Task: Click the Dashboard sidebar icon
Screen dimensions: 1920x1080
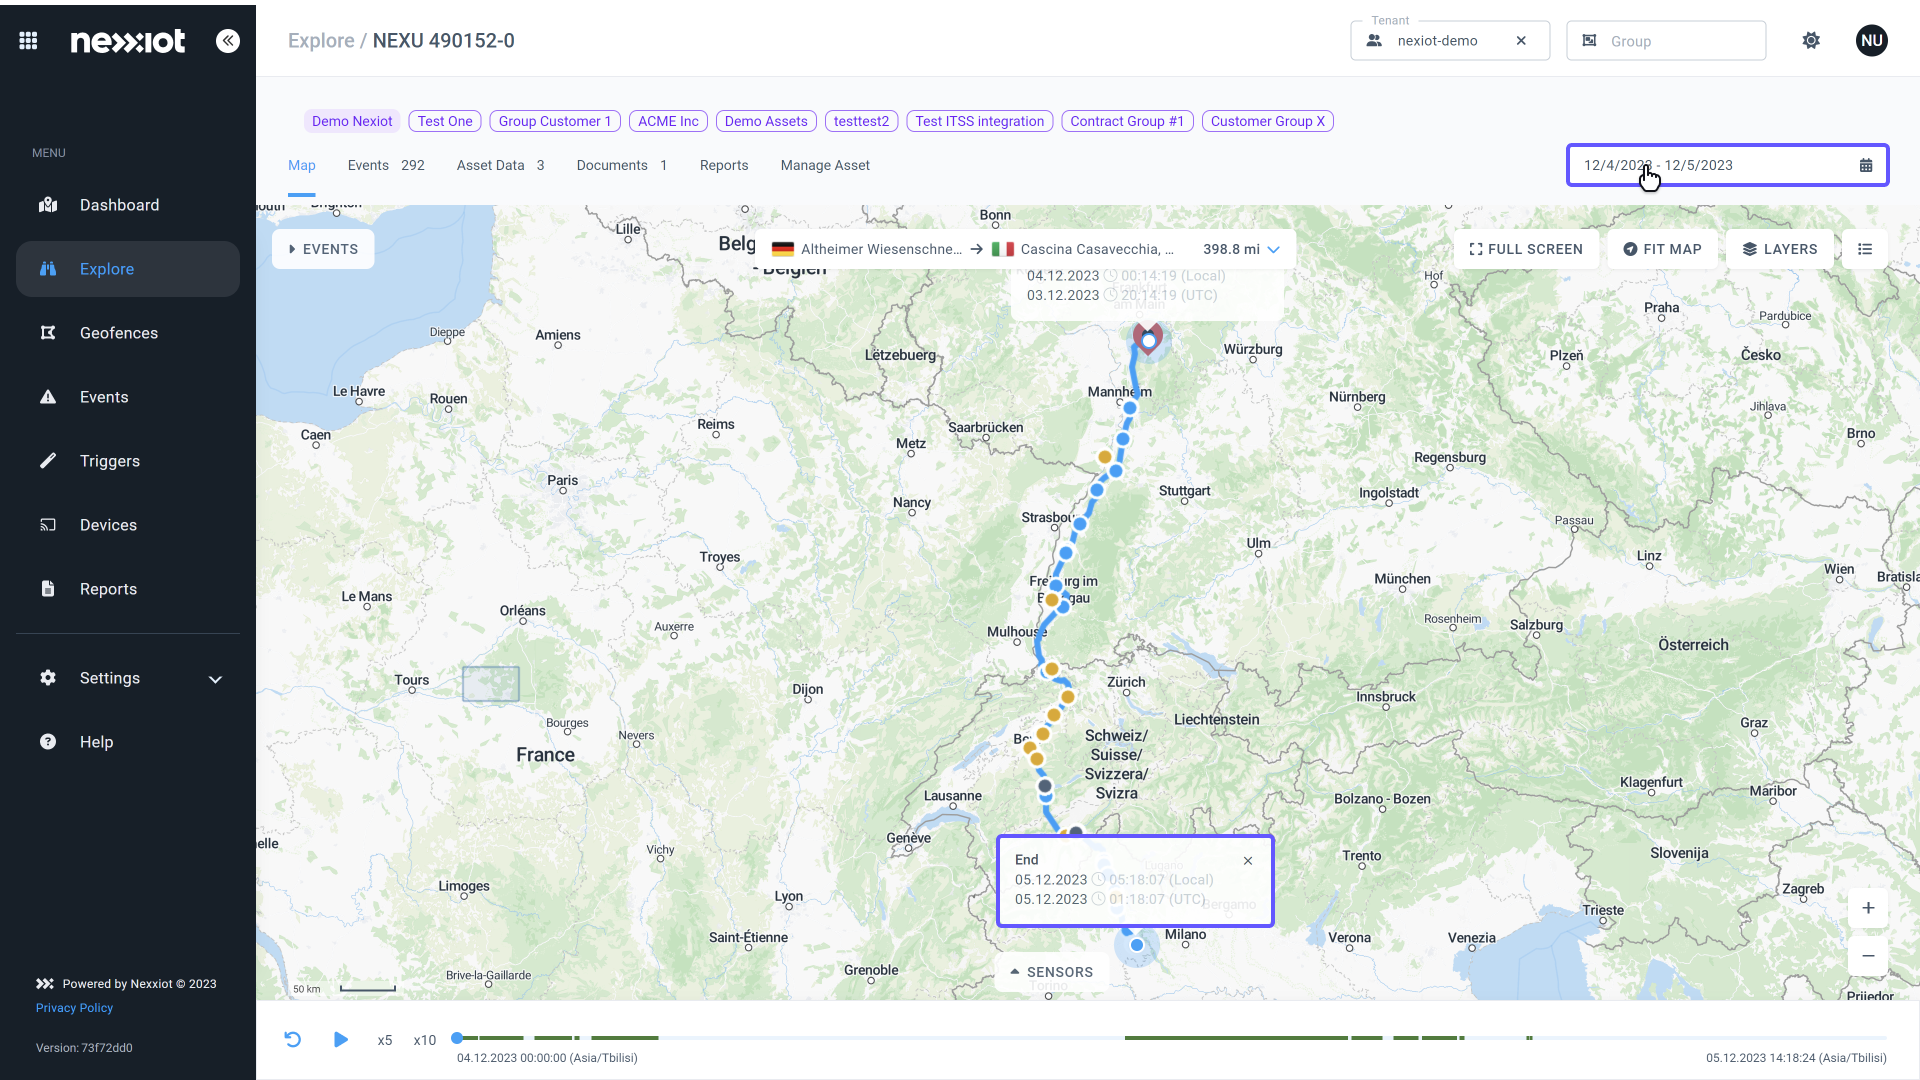Action: click(x=48, y=205)
